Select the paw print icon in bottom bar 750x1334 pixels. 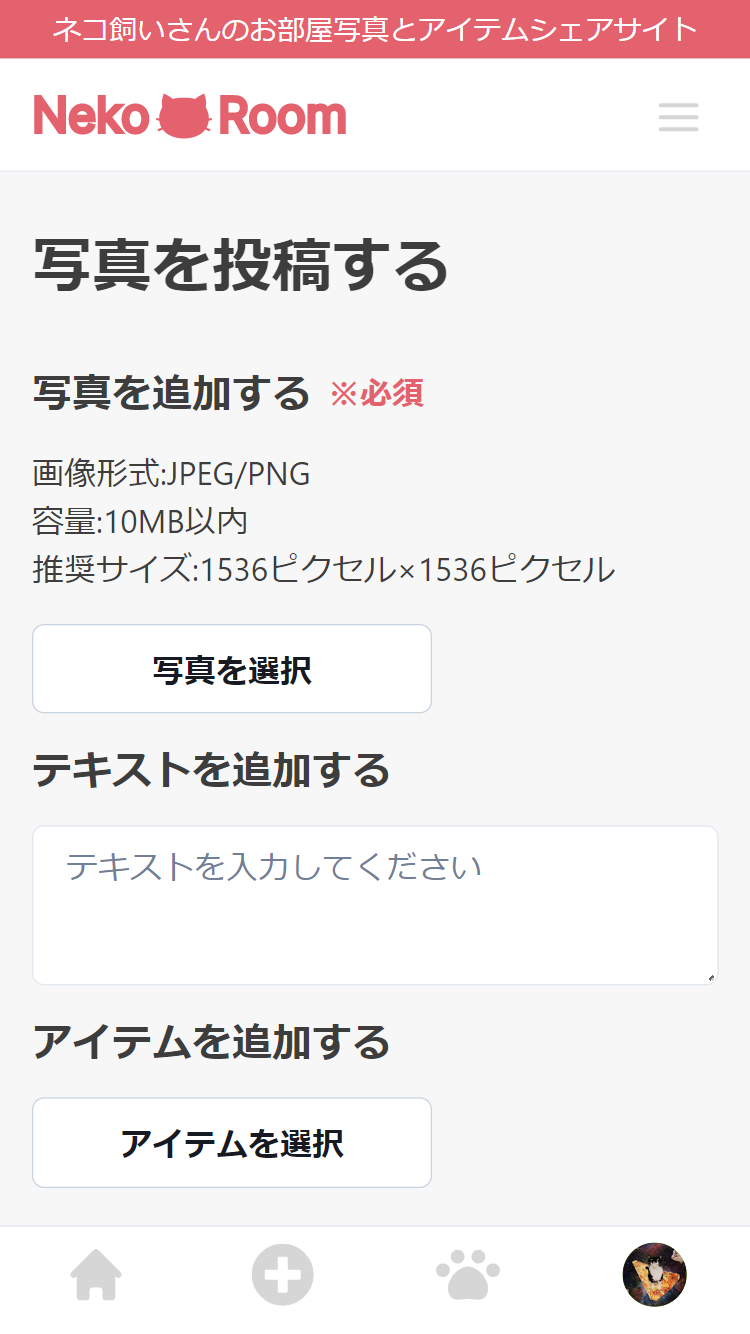[x=468, y=1275]
